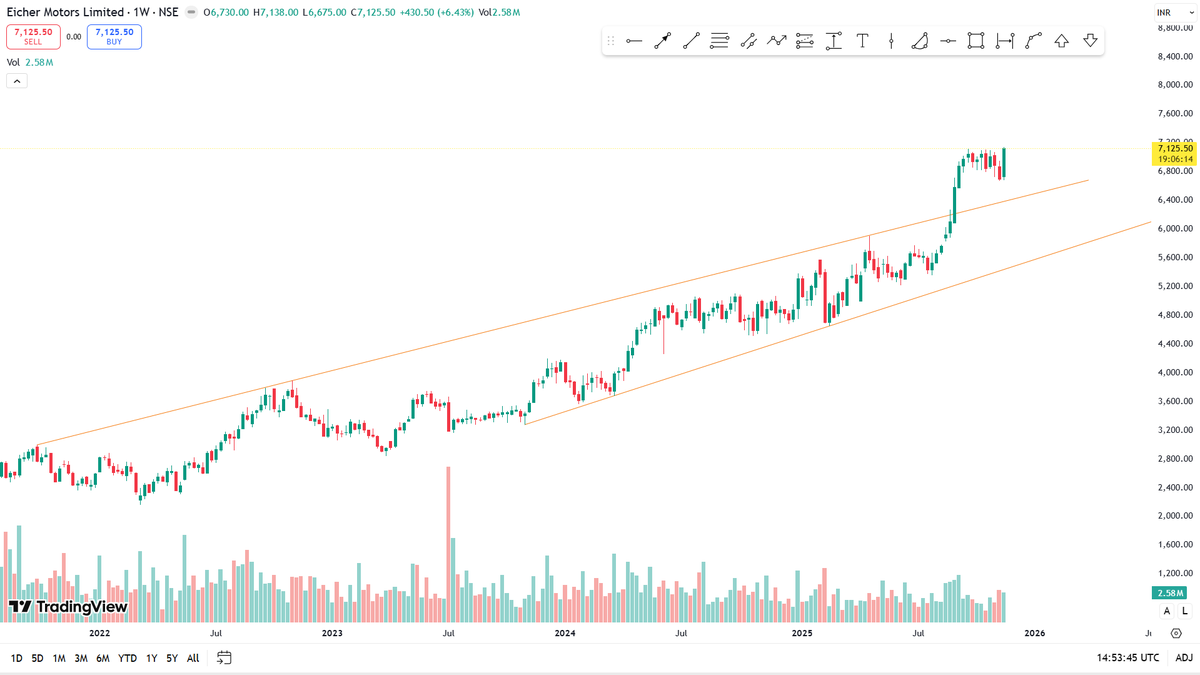
Task: Select the Text tool
Action: (862, 41)
